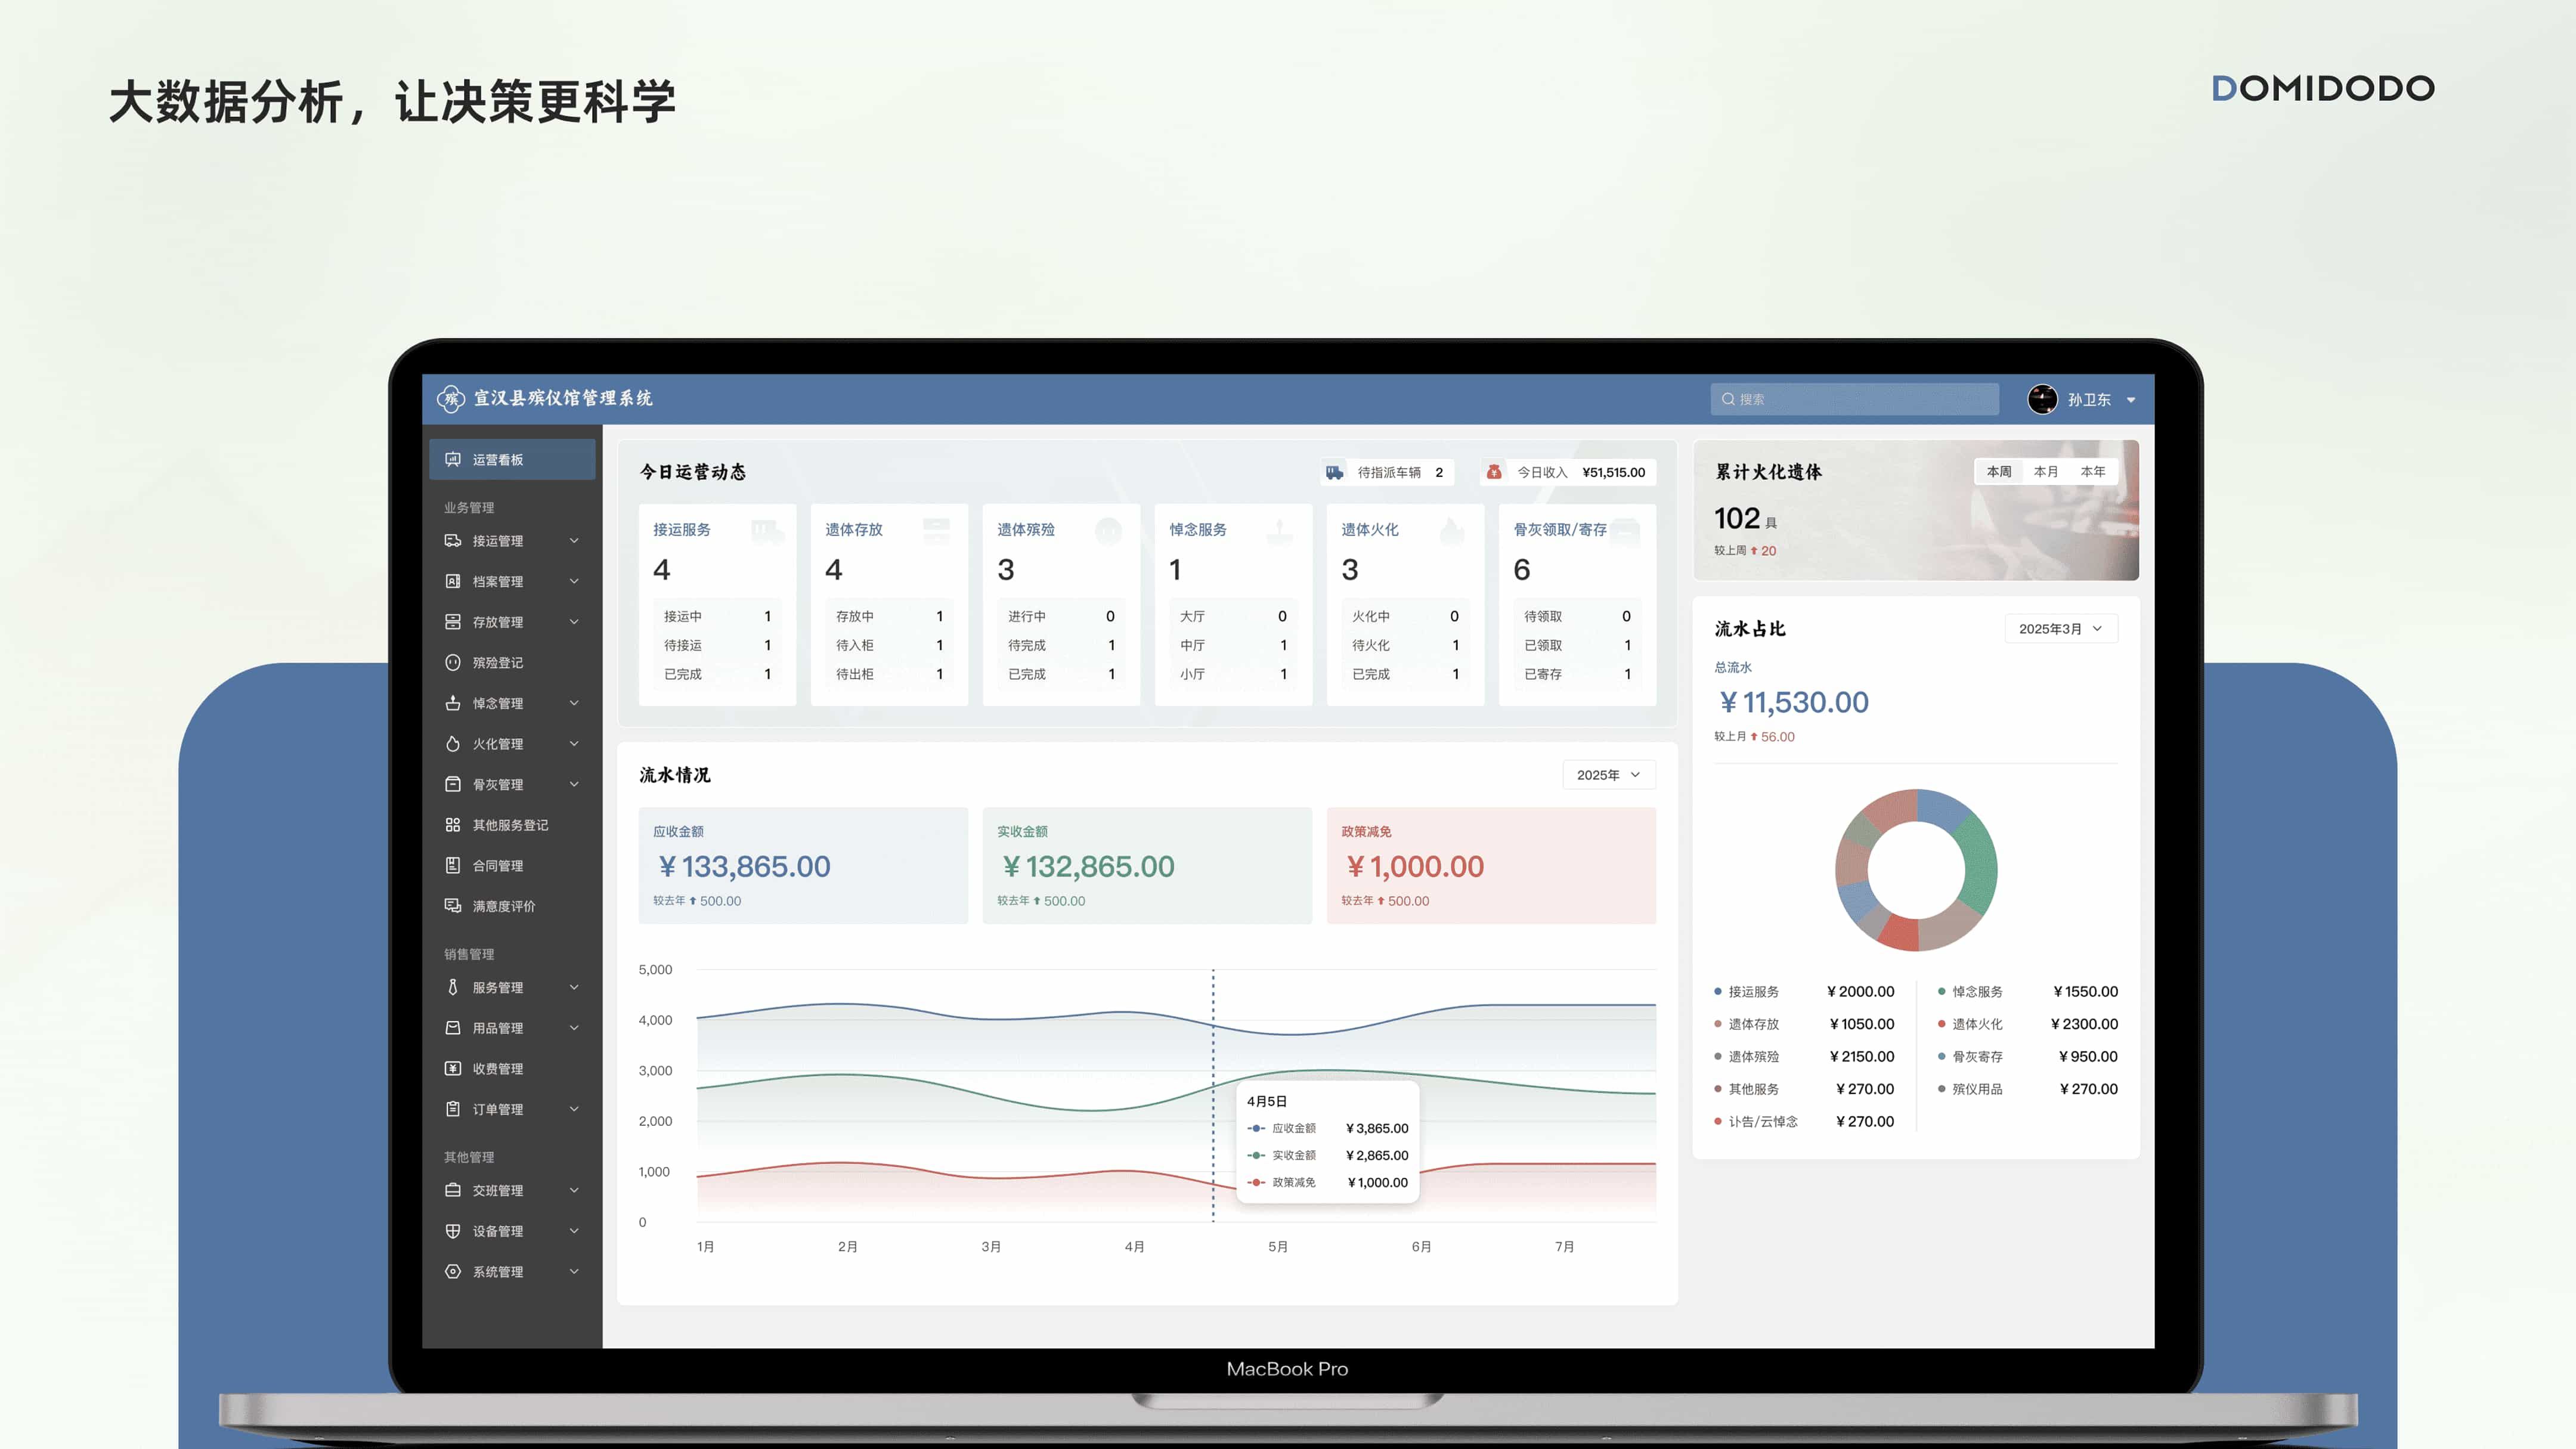The image size is (2576, 1449).
Task: Click the 接运服务 legend blue dot
Action: coord(1718,992)
